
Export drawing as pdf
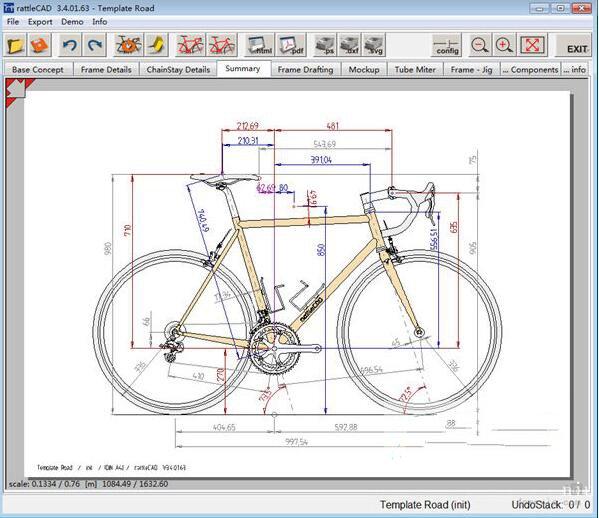291,45
